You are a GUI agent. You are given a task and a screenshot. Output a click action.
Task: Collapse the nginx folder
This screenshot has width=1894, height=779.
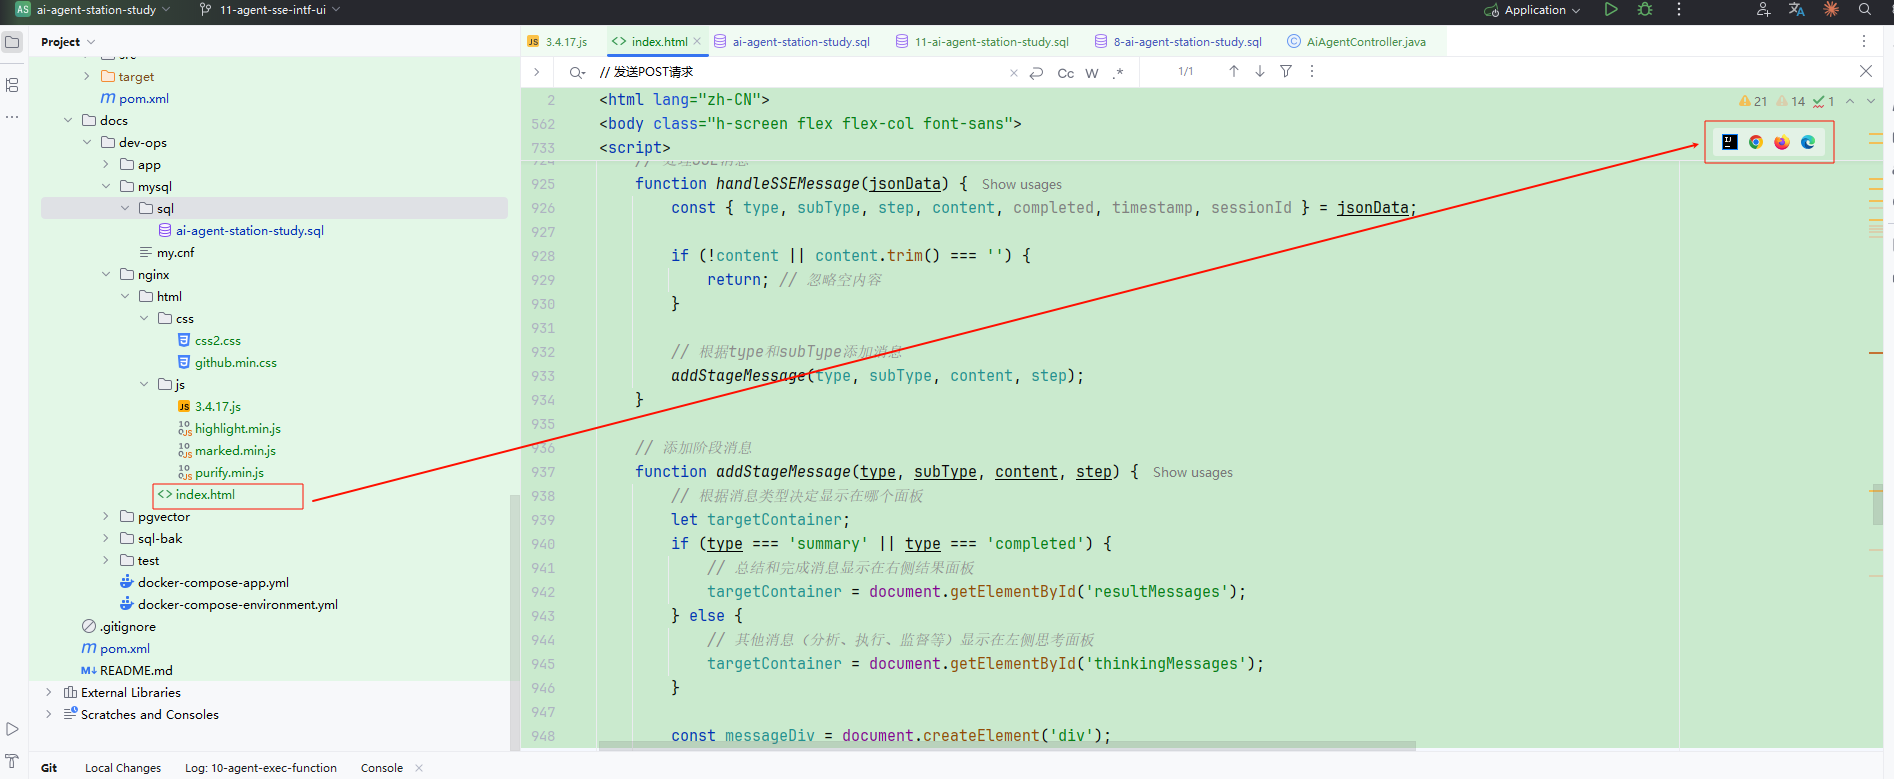tap(106, 275)
